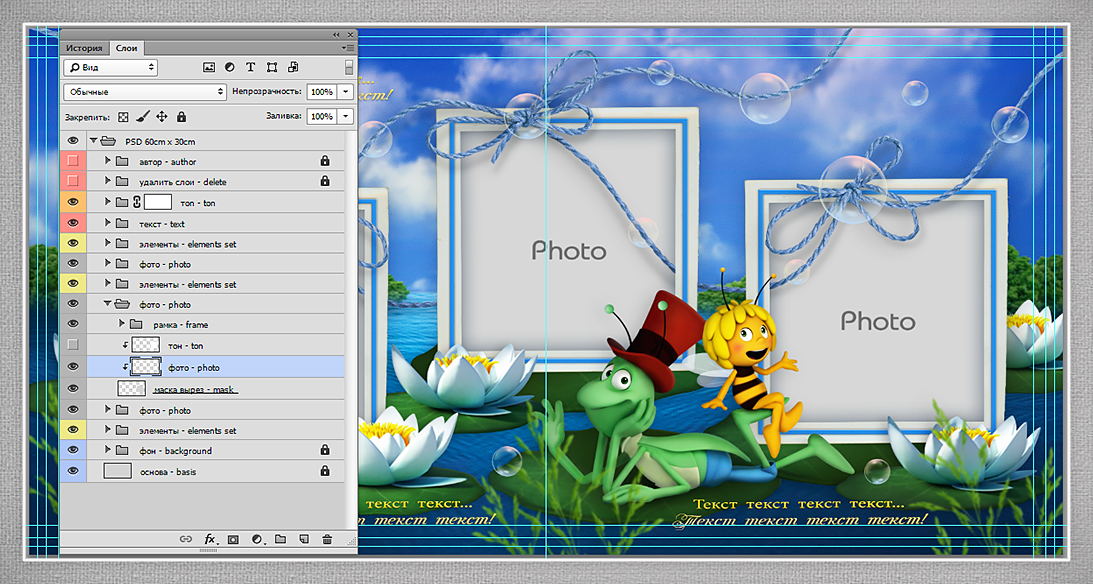Open the Обычные blend mode dropdown
This screenshot has height=584, width=1093.
coord(145,92)
